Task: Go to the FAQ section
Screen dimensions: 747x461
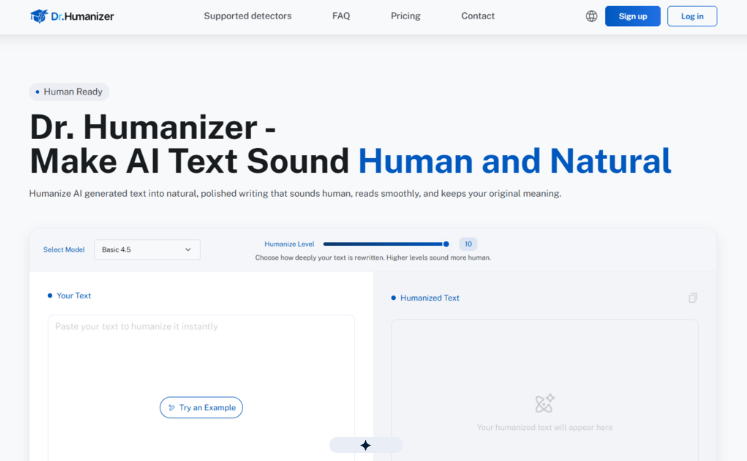Action: [x=341, y=16]
